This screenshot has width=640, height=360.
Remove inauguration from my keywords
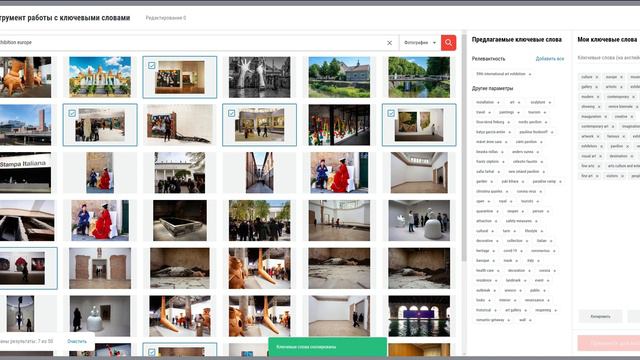pos(606,117)
